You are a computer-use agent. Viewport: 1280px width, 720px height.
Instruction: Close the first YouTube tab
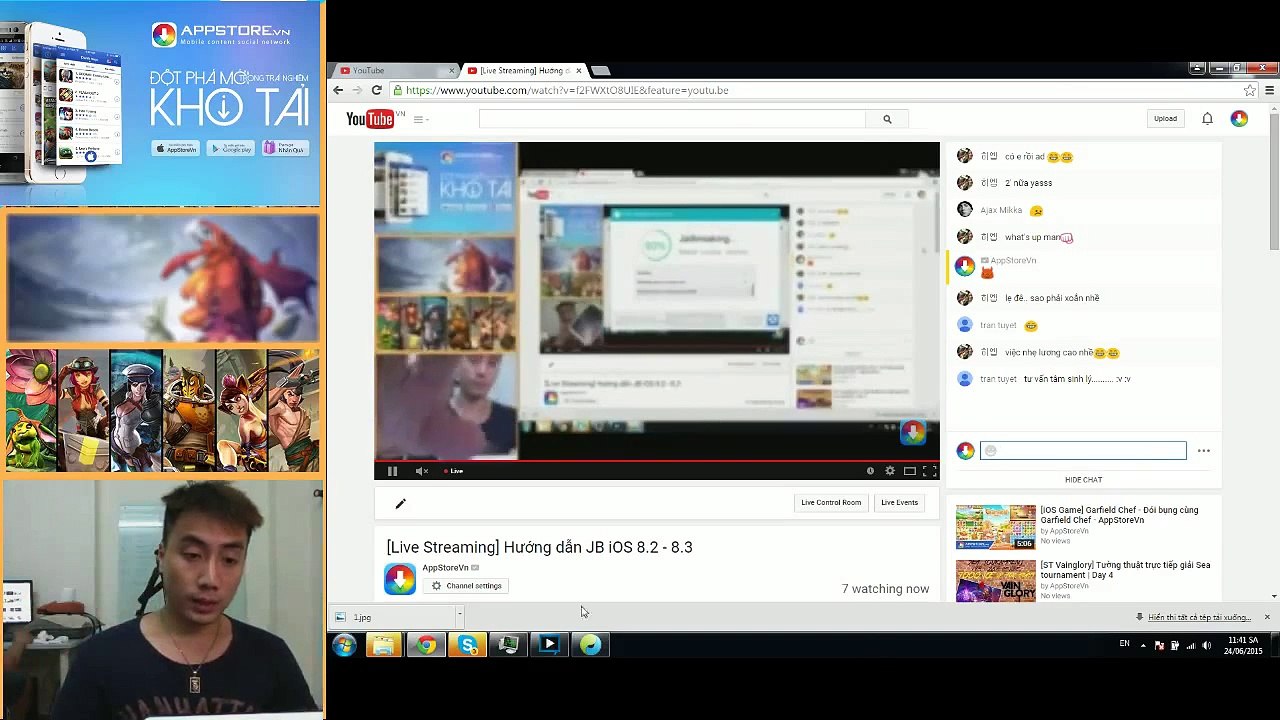[x=451, y=70]
